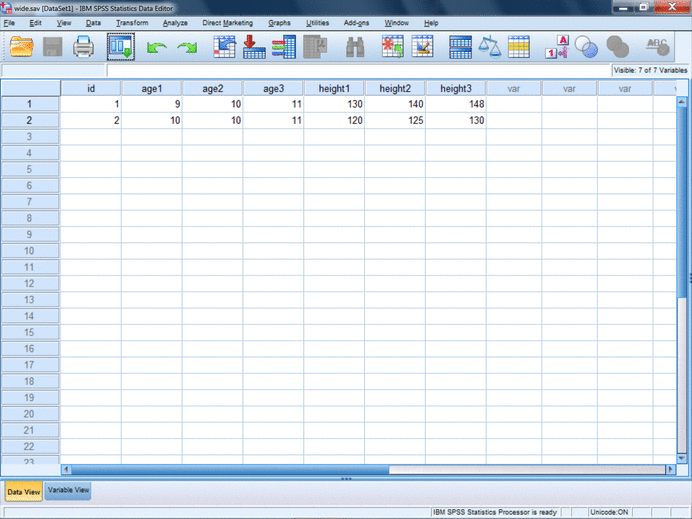
Task: Select row header 1
Action: (x=30, y=104)
